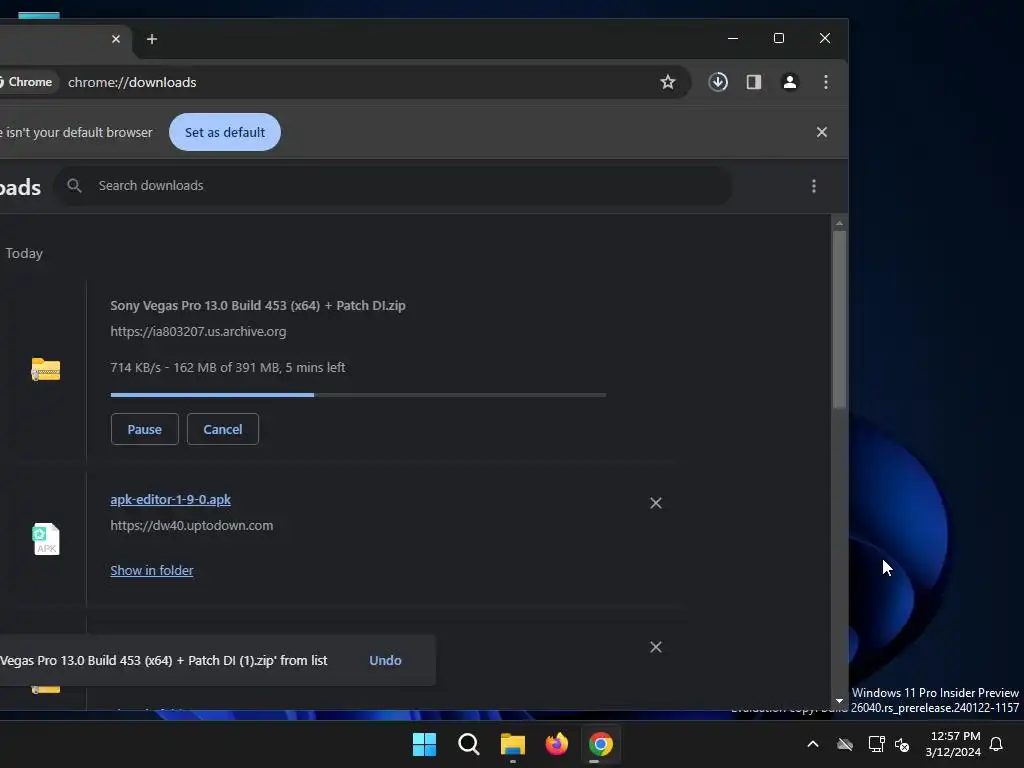The height and width of the screenshot is (768, 1024).
Task: Click the Chrome taskbar icon
Action: pyautogui.click(x=601, y=744)
